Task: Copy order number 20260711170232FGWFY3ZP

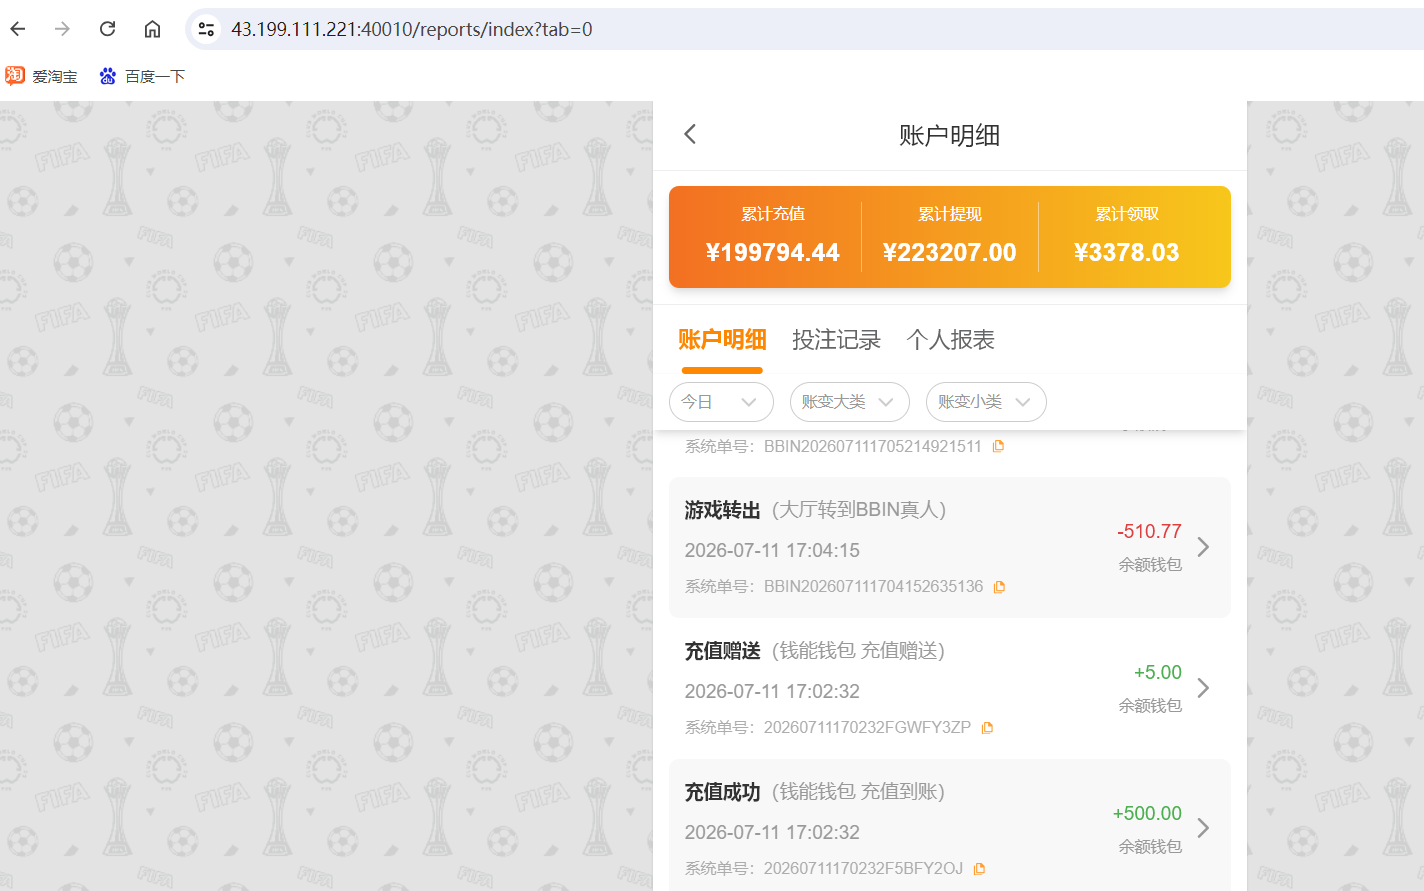Action: (x=987, y=728)
